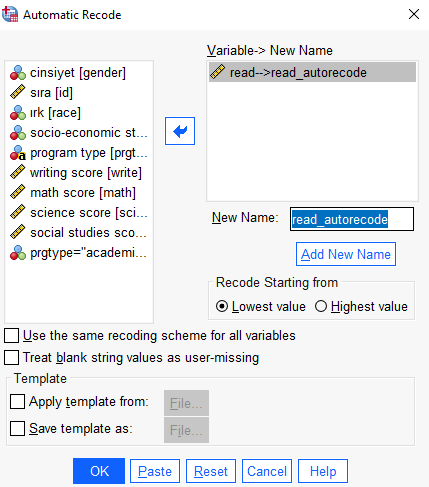The width and height of the screenshot is (429, 487).
Task: Check Treat blank string values as user-missing
Action: 11,358
